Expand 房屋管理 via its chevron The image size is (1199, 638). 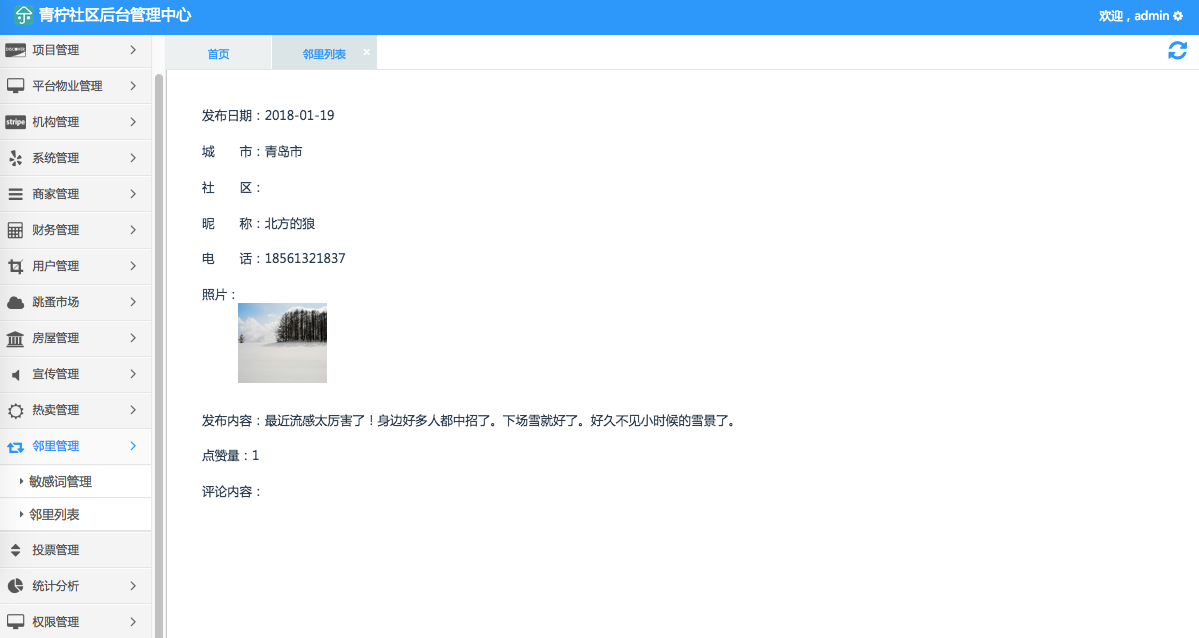pos(133,337)
